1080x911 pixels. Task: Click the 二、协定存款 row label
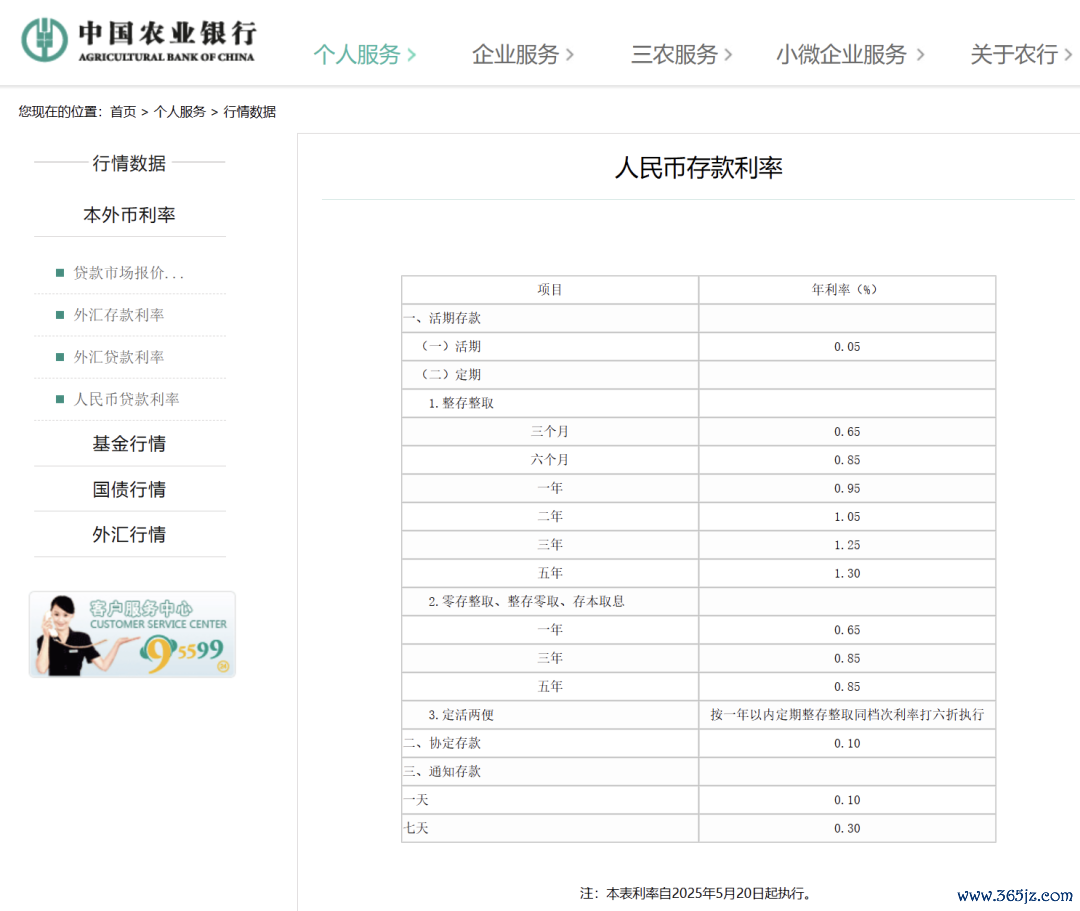(443, 743)
